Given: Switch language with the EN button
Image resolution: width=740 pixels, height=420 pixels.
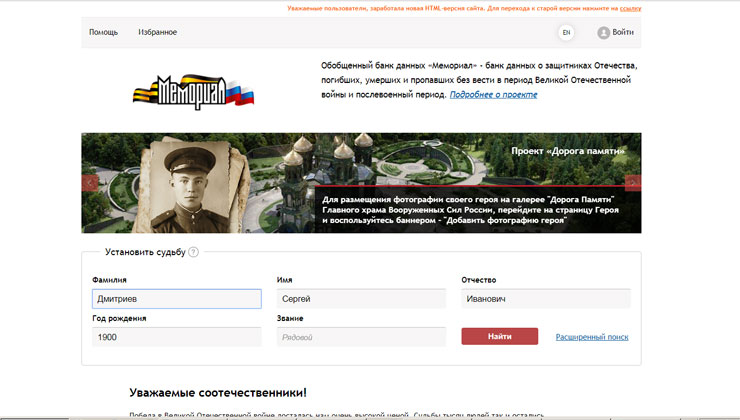Looking at the screenshot, I should (x=566, y=32).
